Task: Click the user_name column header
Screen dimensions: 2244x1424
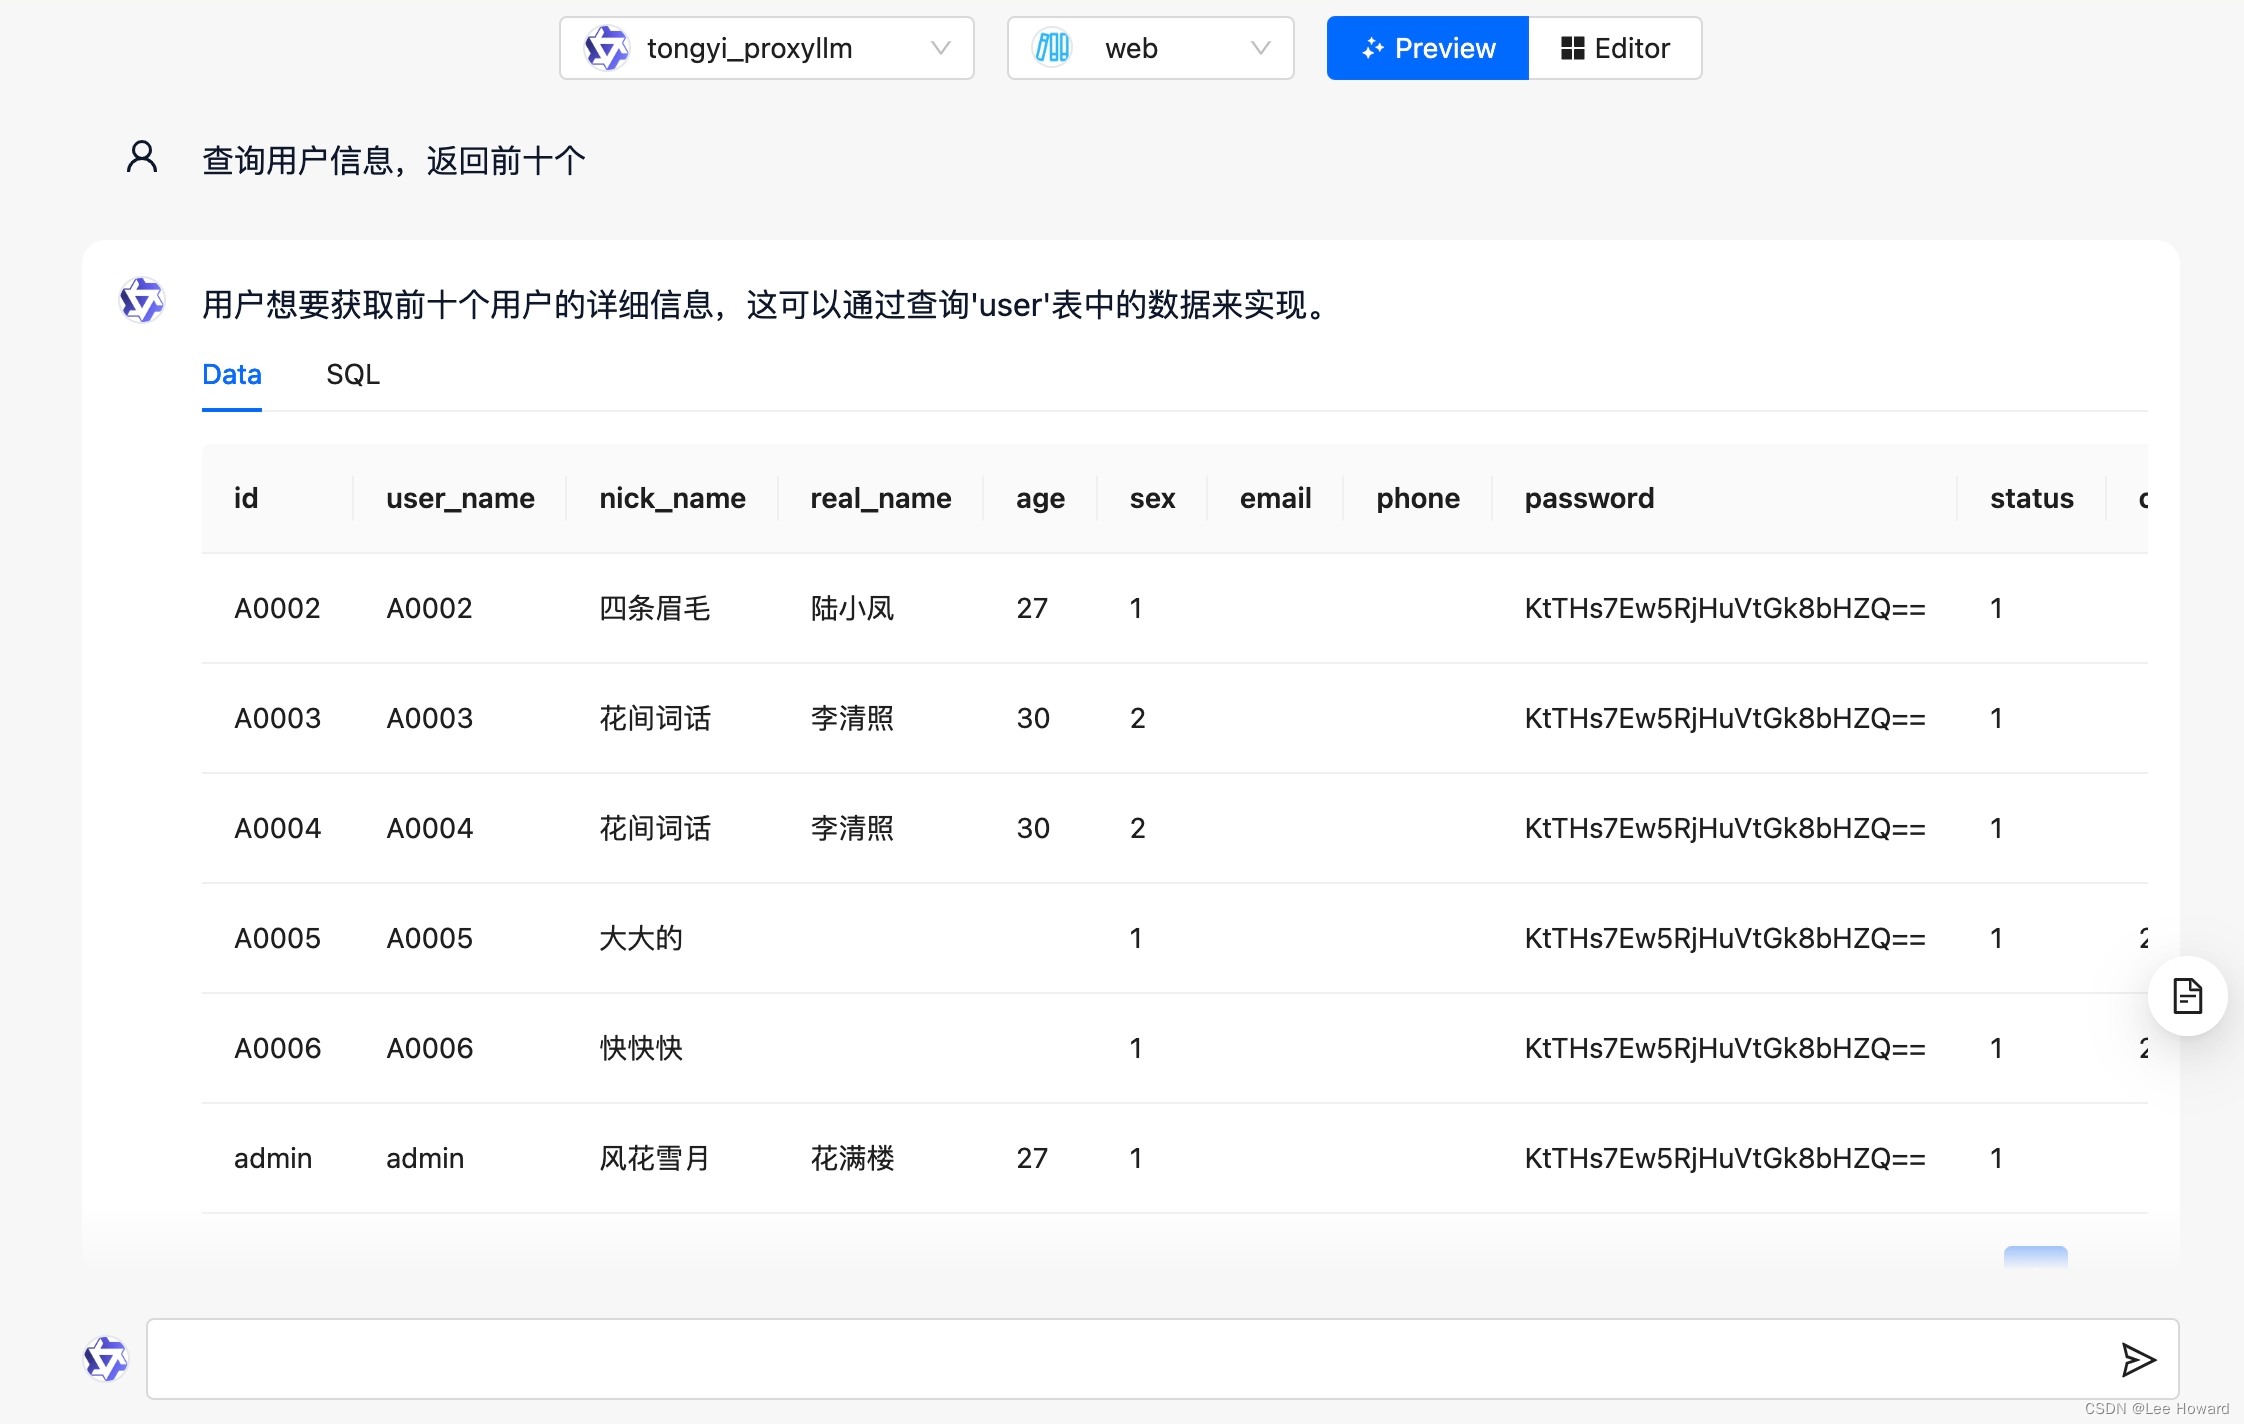Action: pyautogui.click(x=460, y=498)
